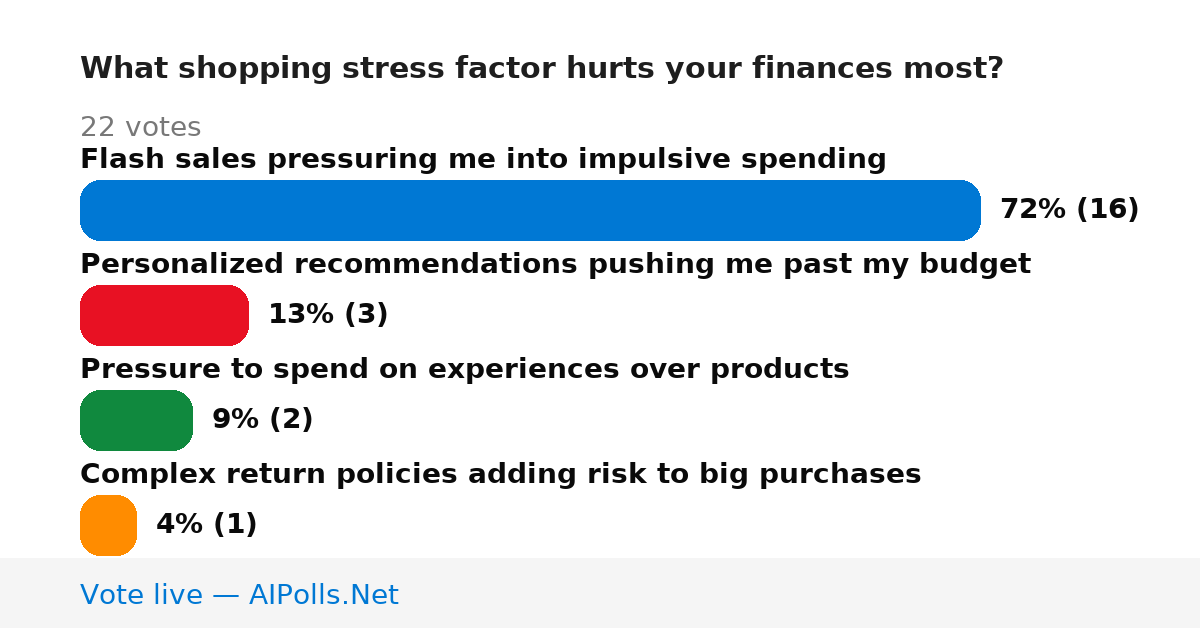Image resolution: width=1200 pixels, height=628 pixels.
Task: Click the '72% (16)' result label
Action: [1069, 209]
